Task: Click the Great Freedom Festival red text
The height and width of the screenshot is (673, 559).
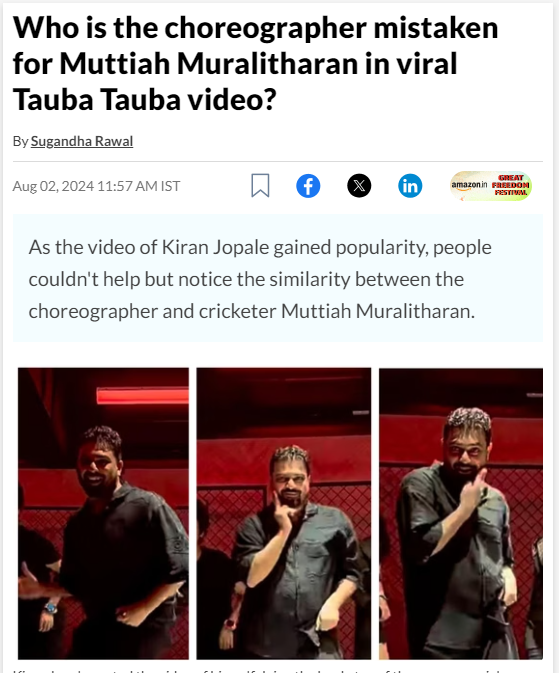Action: tap(510, 185)
